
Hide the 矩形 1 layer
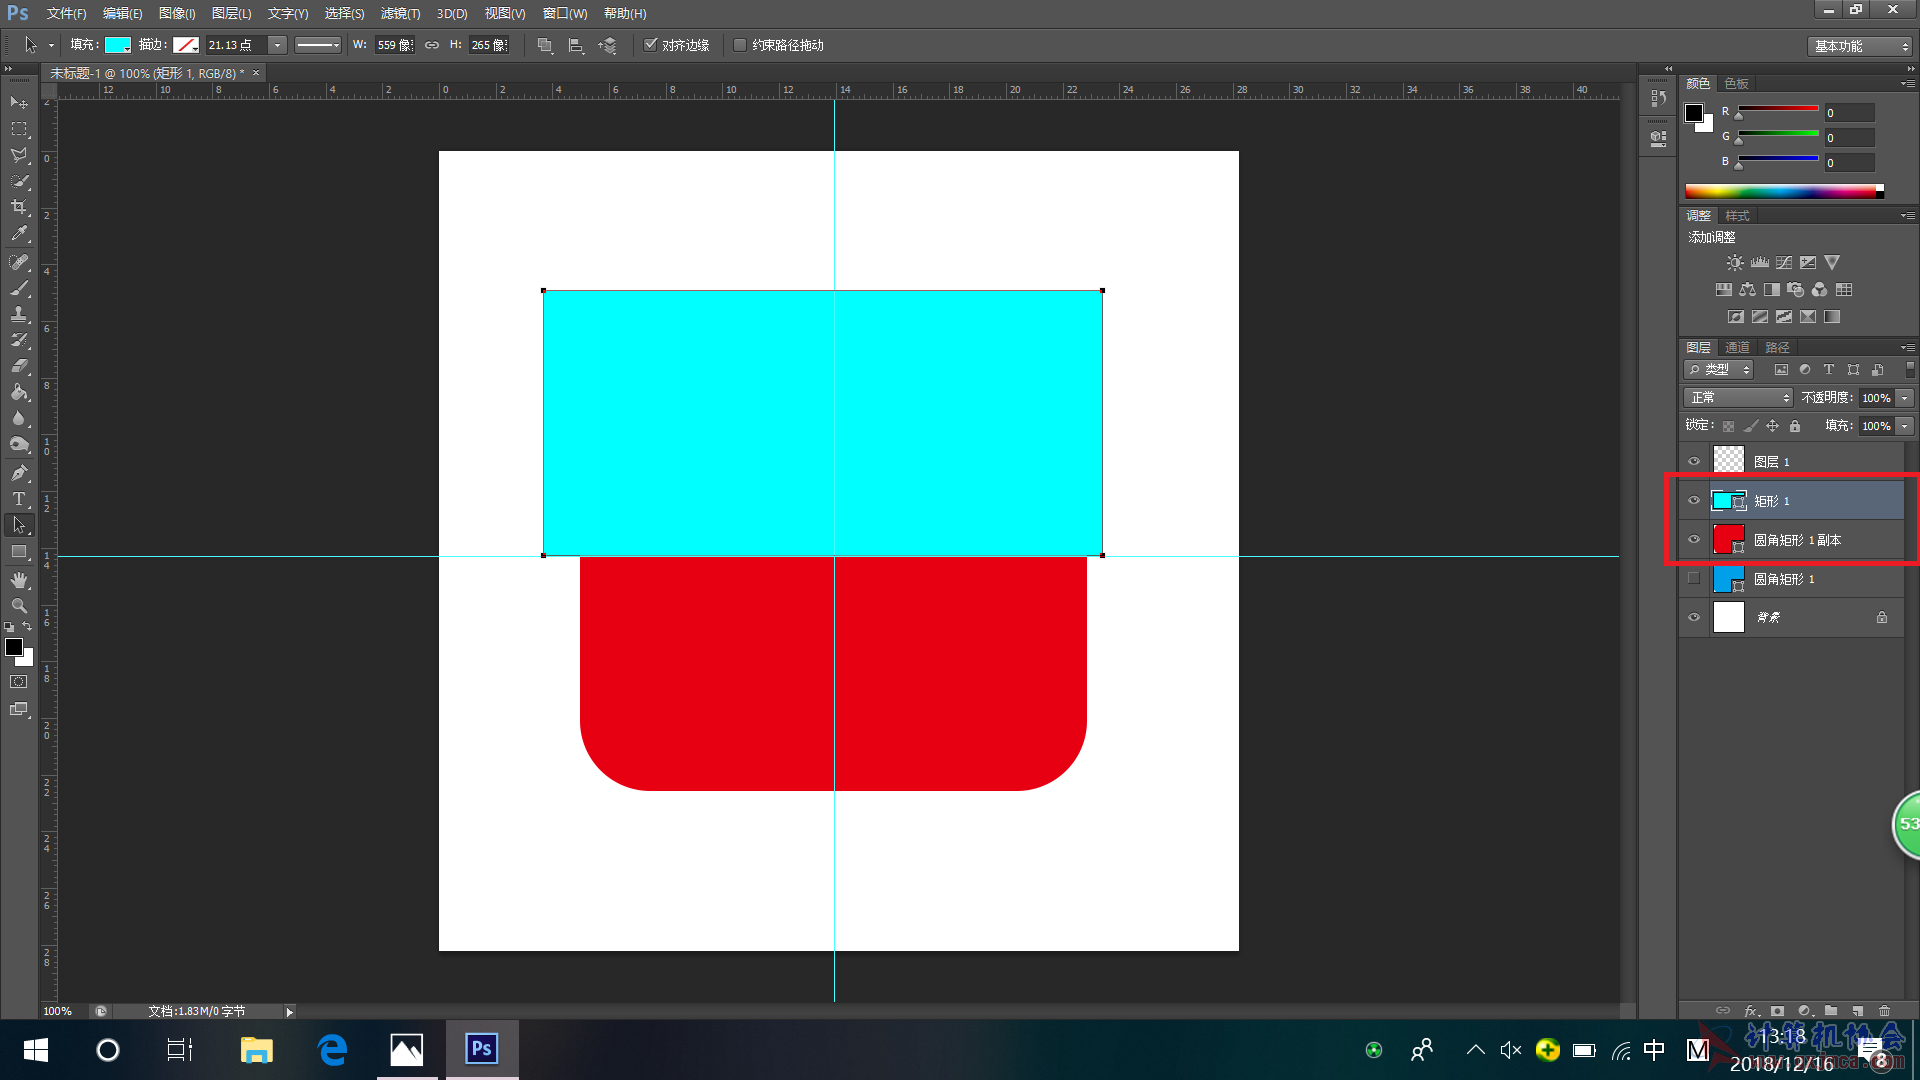[x=1694, y=500]
